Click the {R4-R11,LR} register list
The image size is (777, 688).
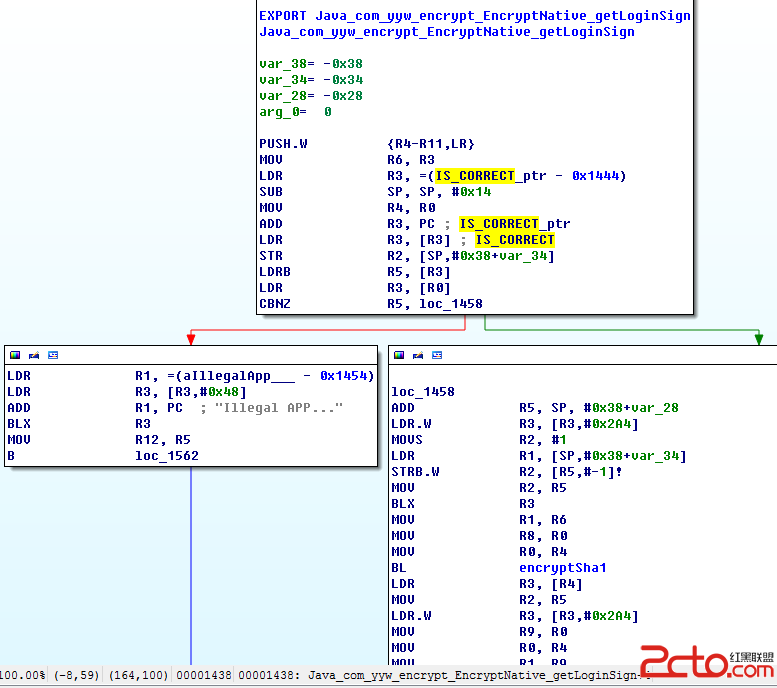coord(431,144)
